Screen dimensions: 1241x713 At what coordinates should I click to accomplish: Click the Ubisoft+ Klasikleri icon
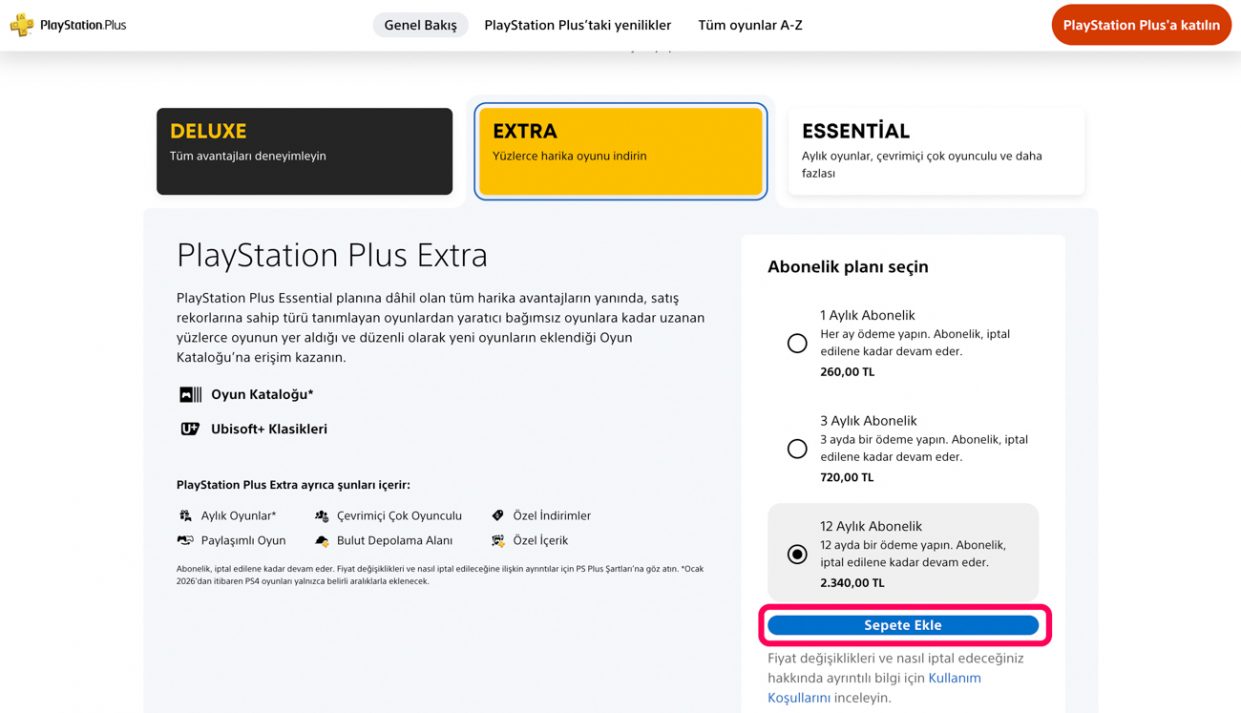(190, 429)
